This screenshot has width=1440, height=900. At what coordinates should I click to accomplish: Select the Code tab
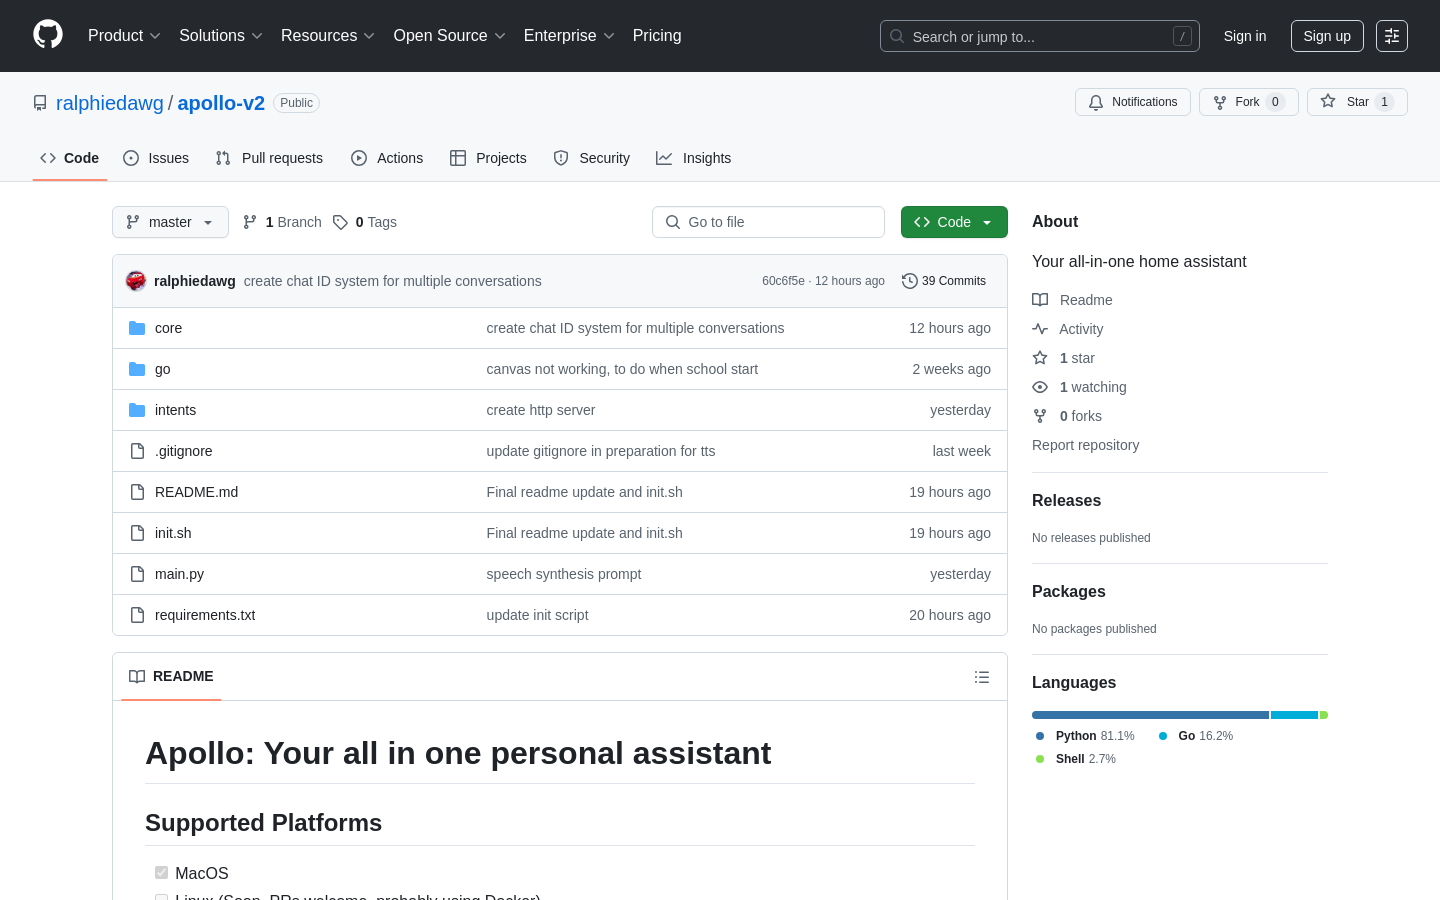point(70,158)
